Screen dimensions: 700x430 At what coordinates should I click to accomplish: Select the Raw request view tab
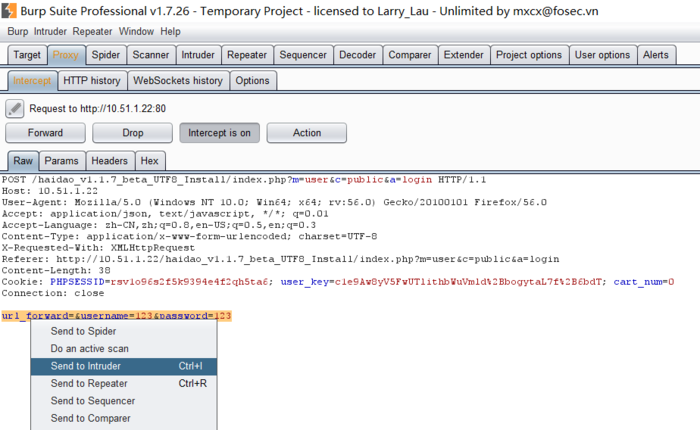(x=23, y=161)
